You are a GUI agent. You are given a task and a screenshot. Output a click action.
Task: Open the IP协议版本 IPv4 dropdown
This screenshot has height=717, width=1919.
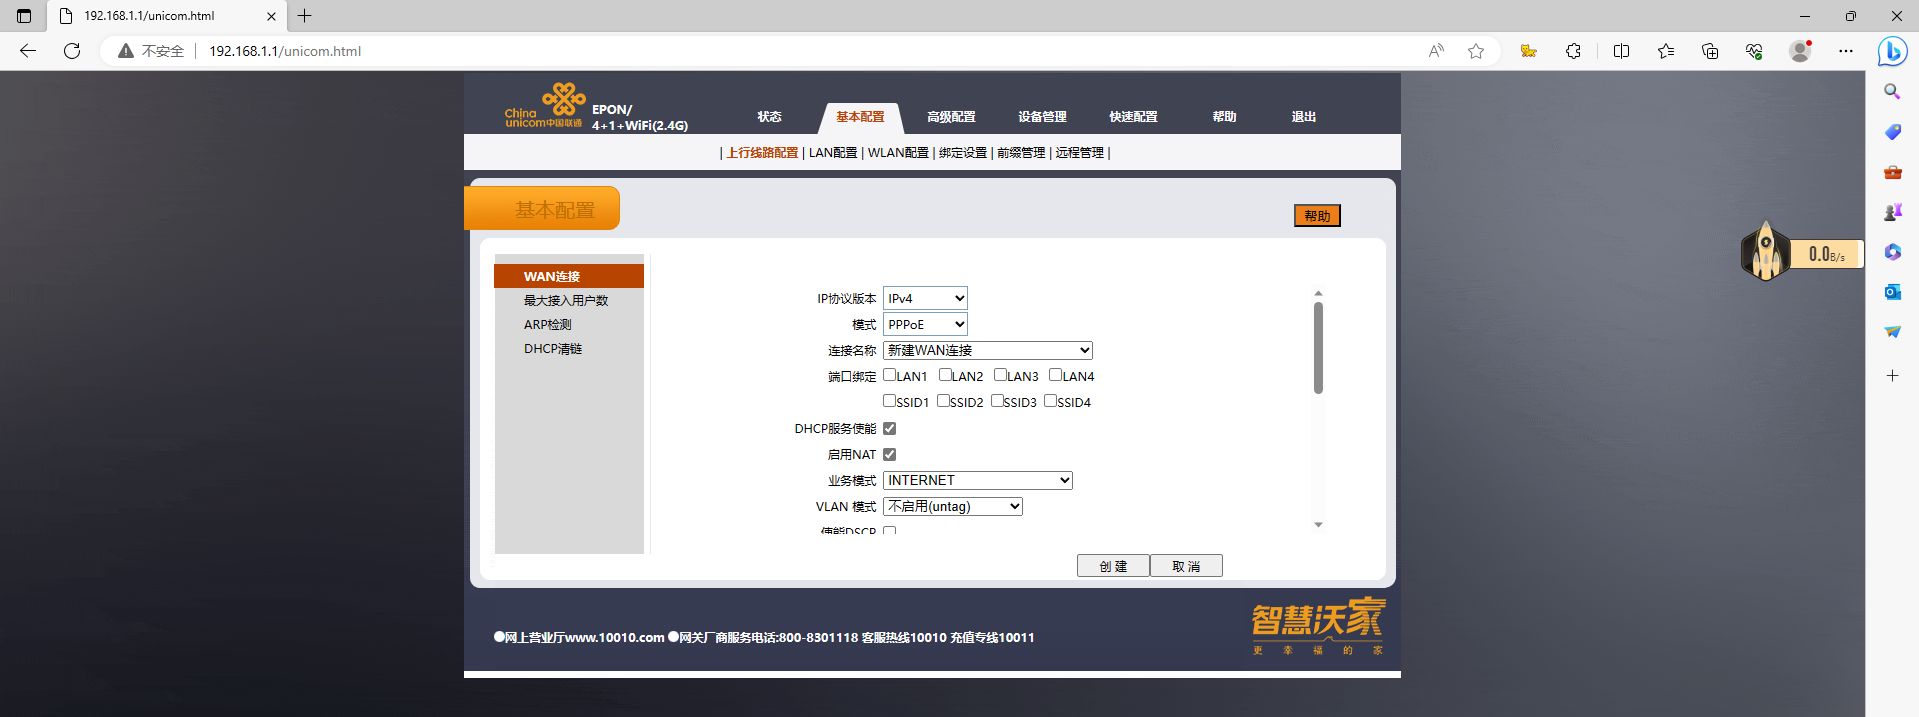[x=925, y=298]
